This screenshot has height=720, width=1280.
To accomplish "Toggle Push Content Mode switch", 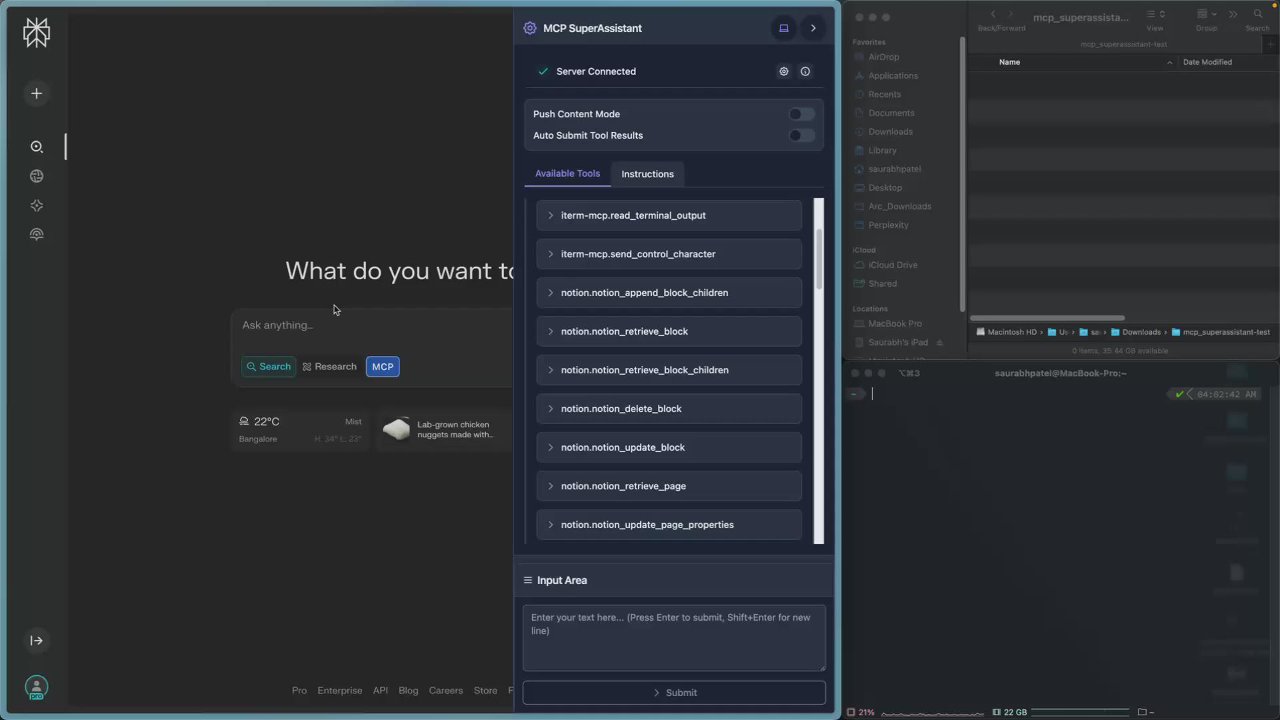I will [802, 114].
